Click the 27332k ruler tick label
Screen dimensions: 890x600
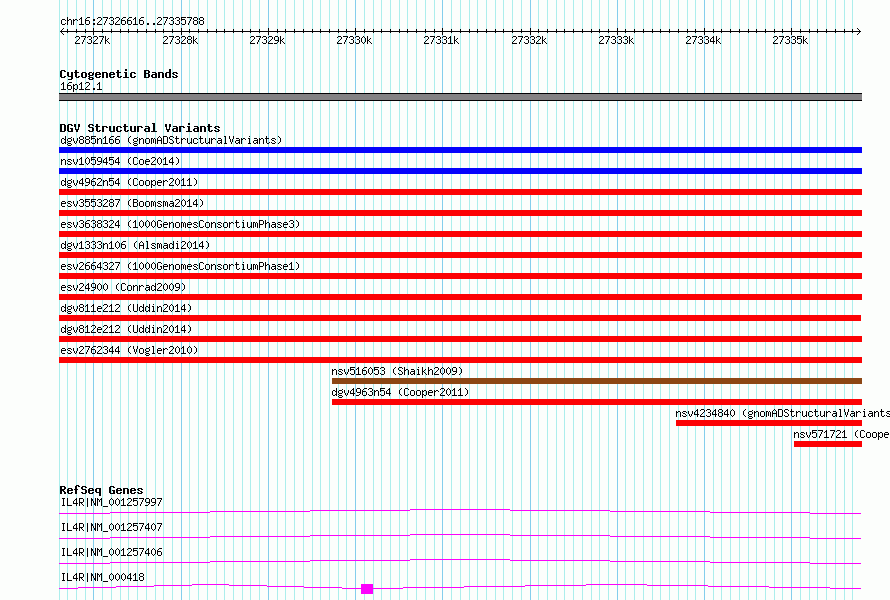pyautogui.click(x=529, y=40)
